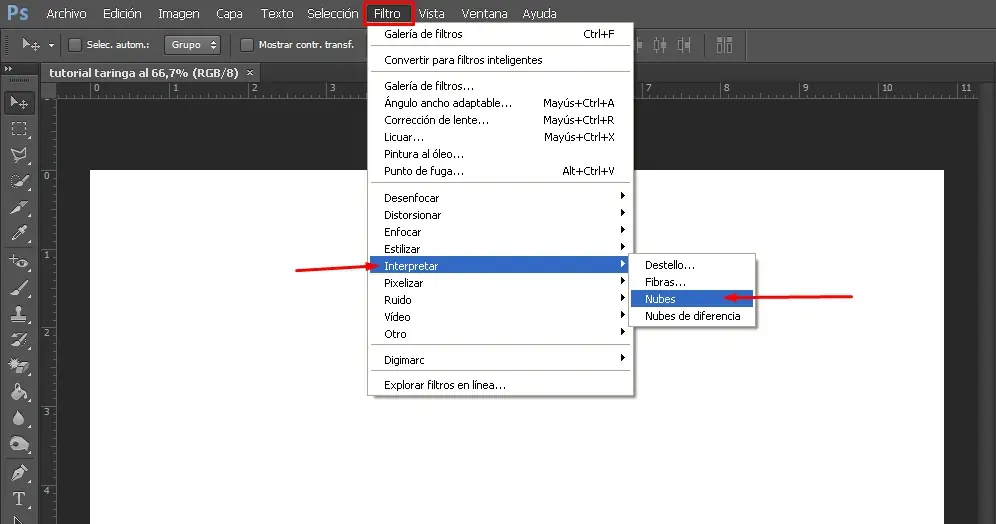996x524 pixels.
Task: Select the Quick Selection tool
Action: pos(19,182)
